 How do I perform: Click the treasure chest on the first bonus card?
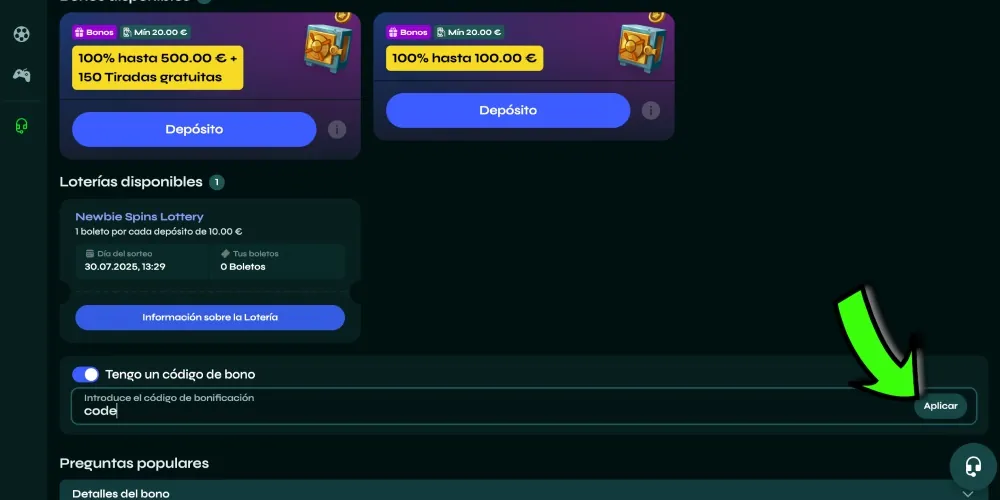328,47
